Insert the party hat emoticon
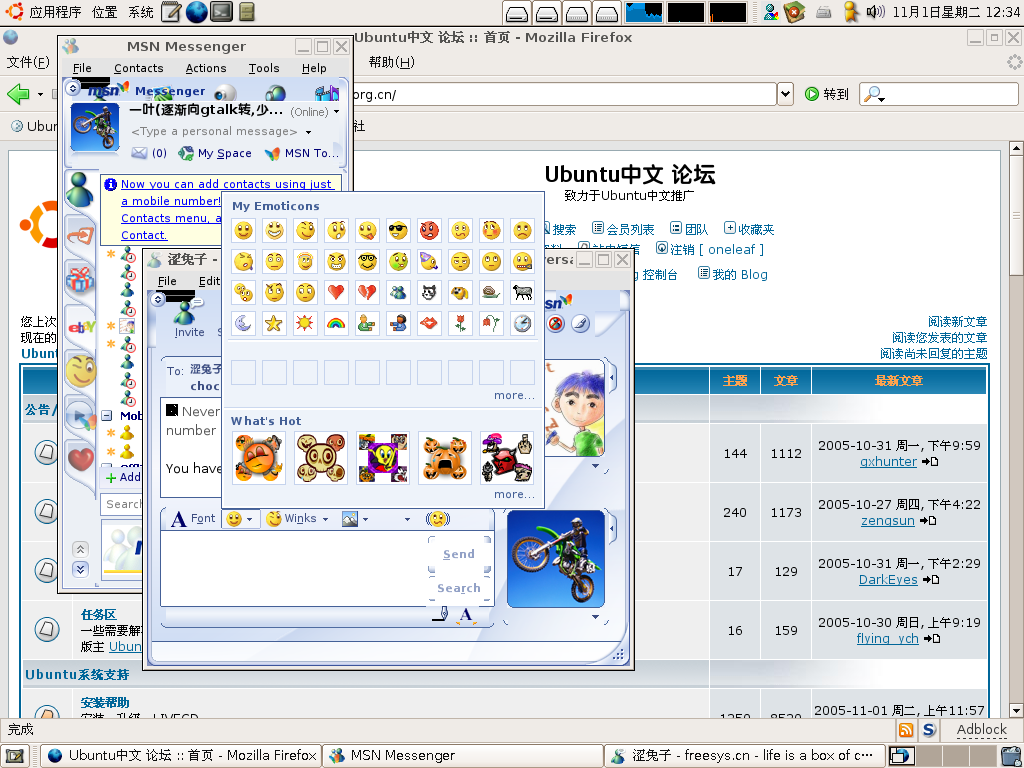 click(429, 261)
